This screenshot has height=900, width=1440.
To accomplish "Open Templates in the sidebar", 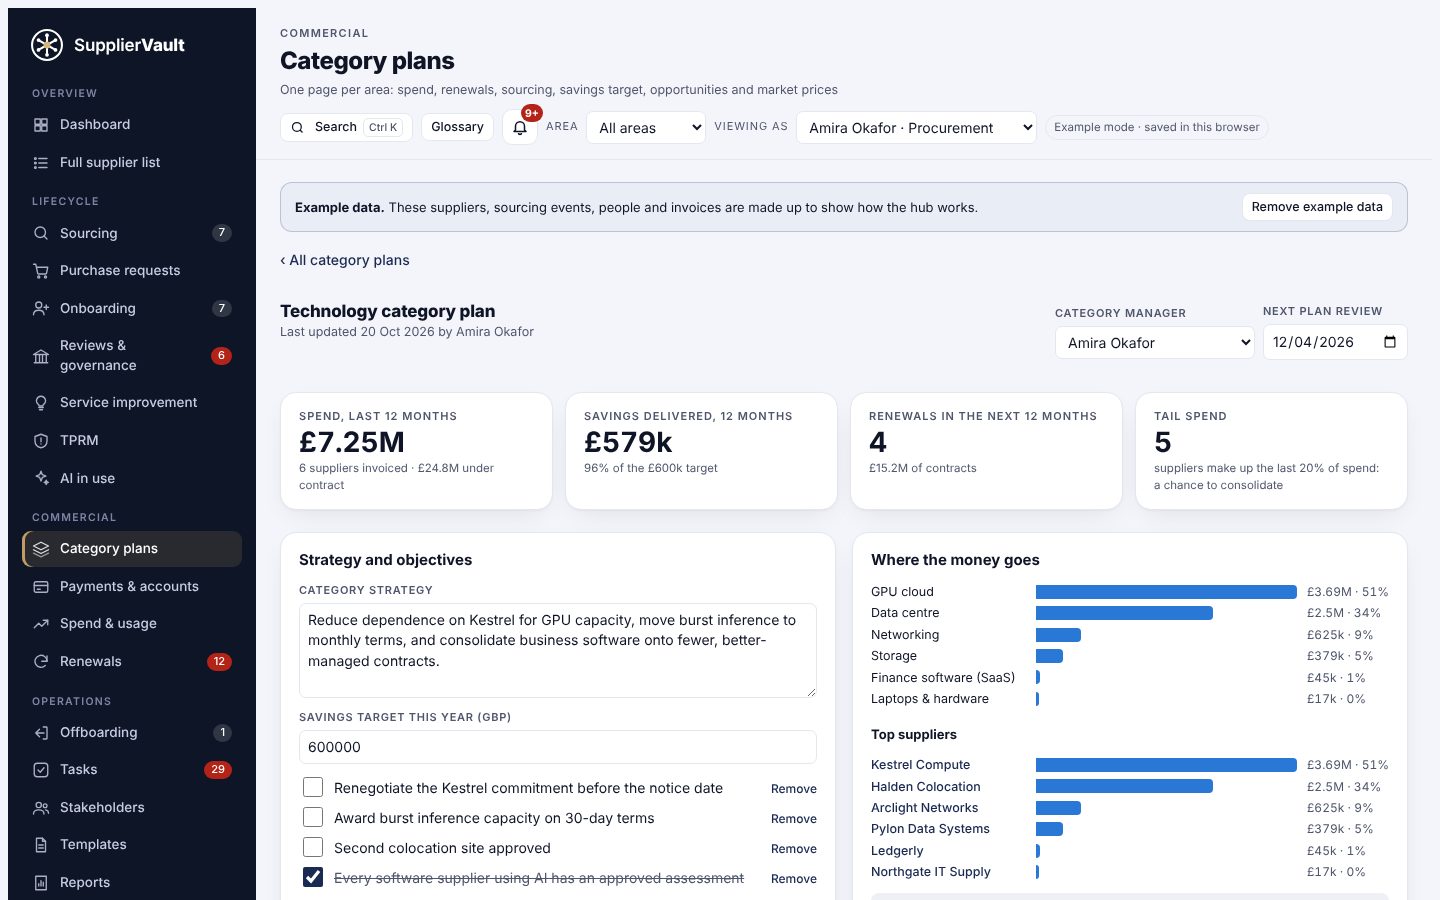I will pyautogui.click(x=132, y=845).
